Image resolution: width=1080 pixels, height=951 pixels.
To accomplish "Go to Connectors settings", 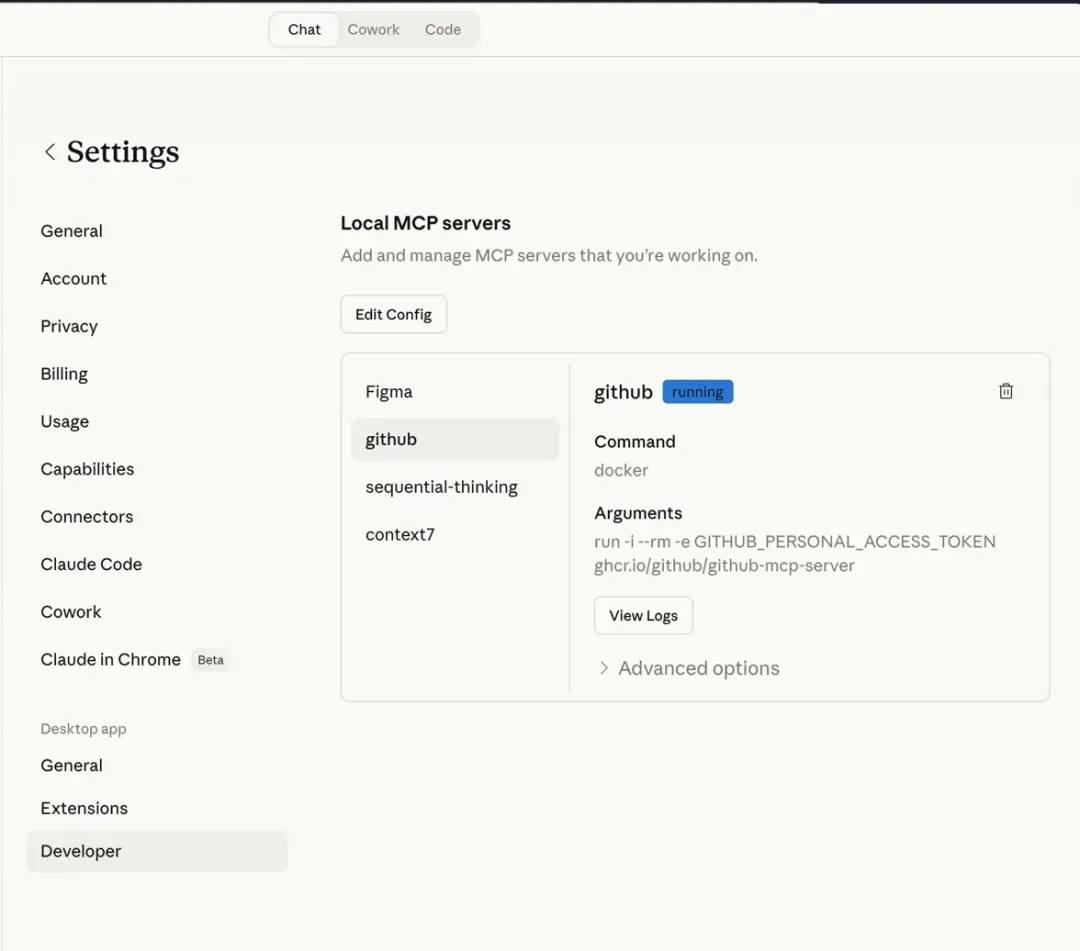I will coord(86,517).
